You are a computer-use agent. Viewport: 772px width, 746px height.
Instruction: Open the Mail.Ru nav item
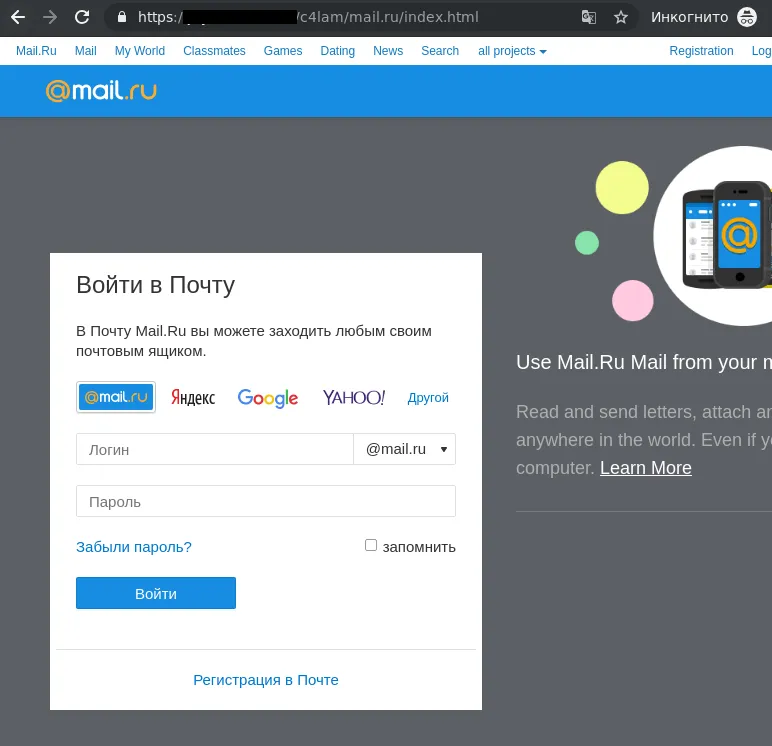pyautogui.click(x=36, y=51)
